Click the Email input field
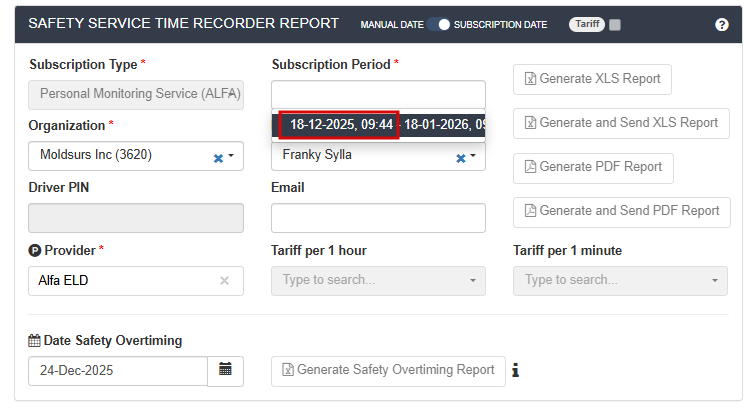Viewport: 751px width, 416px height. pos(378,218)
